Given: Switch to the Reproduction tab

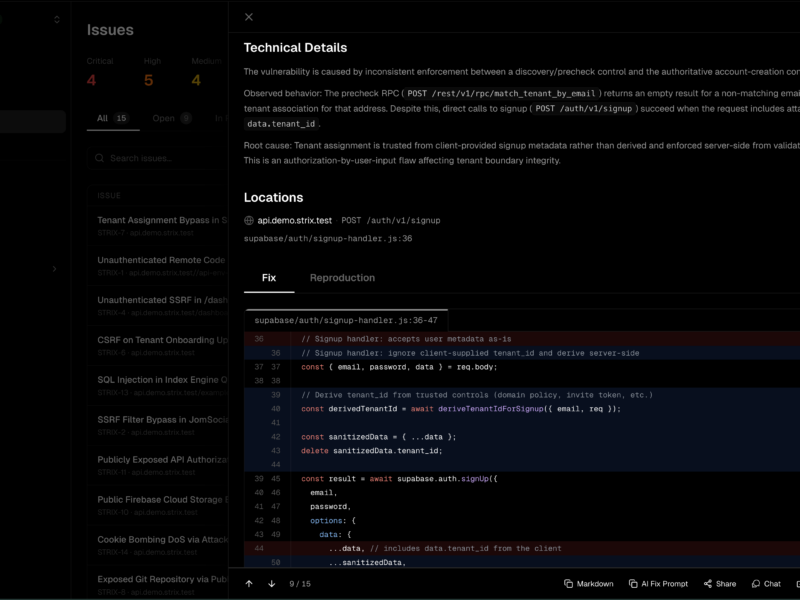Looking at the screenshot, I should (342, 278).
